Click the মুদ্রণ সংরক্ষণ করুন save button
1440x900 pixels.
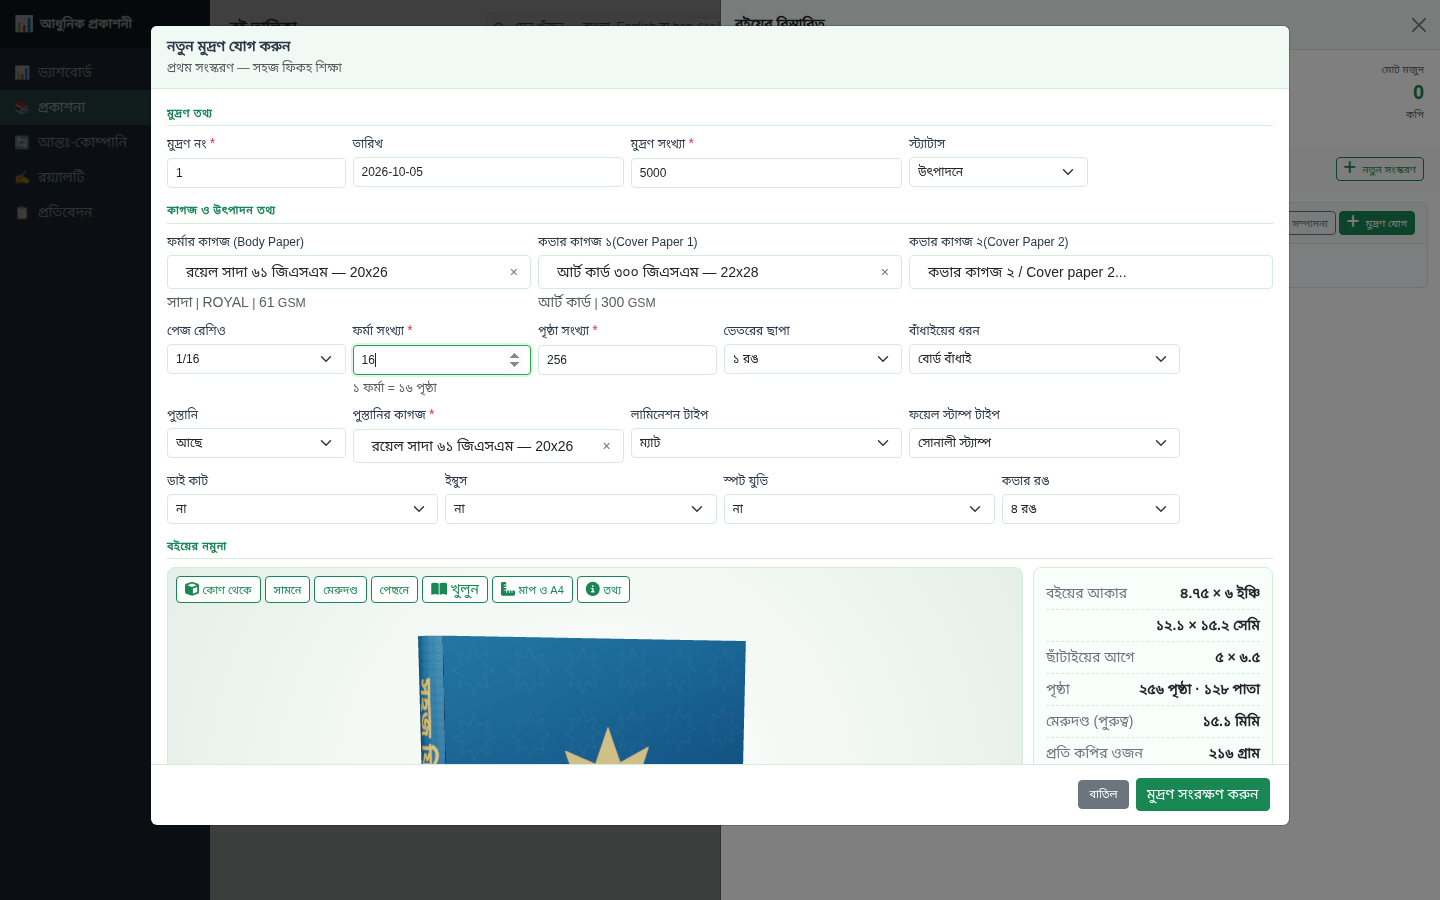click(x=1203, y=794)
